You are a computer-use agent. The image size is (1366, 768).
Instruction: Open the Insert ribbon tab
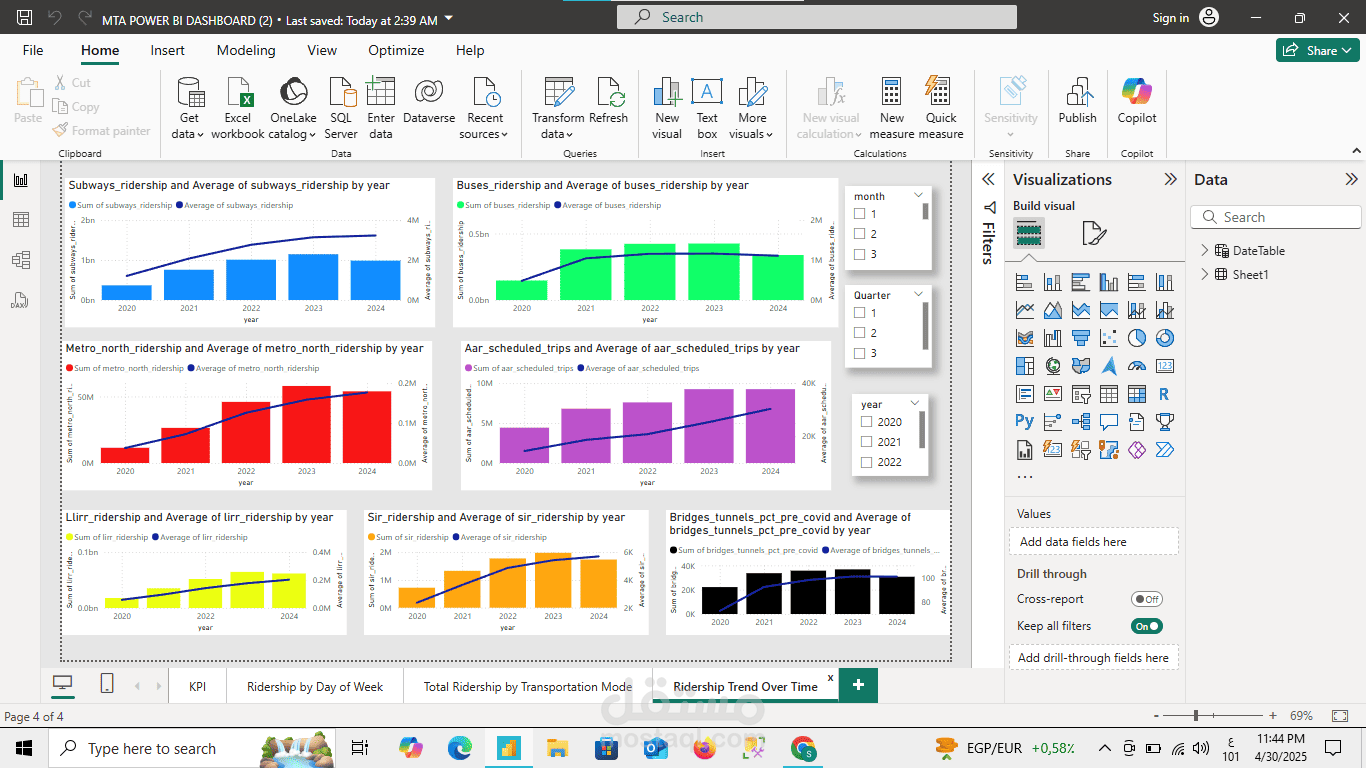pyautogui.click(x=168, y=50)
